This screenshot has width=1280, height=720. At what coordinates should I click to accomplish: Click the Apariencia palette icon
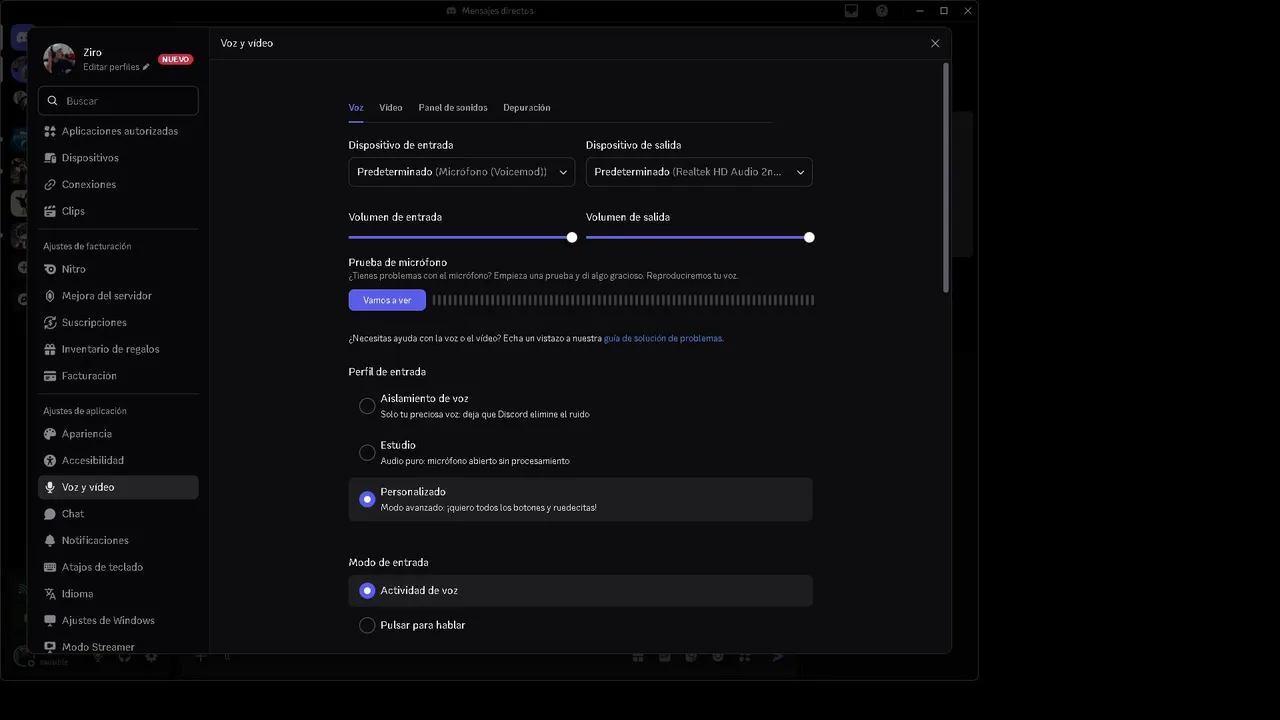pos(51,434)
